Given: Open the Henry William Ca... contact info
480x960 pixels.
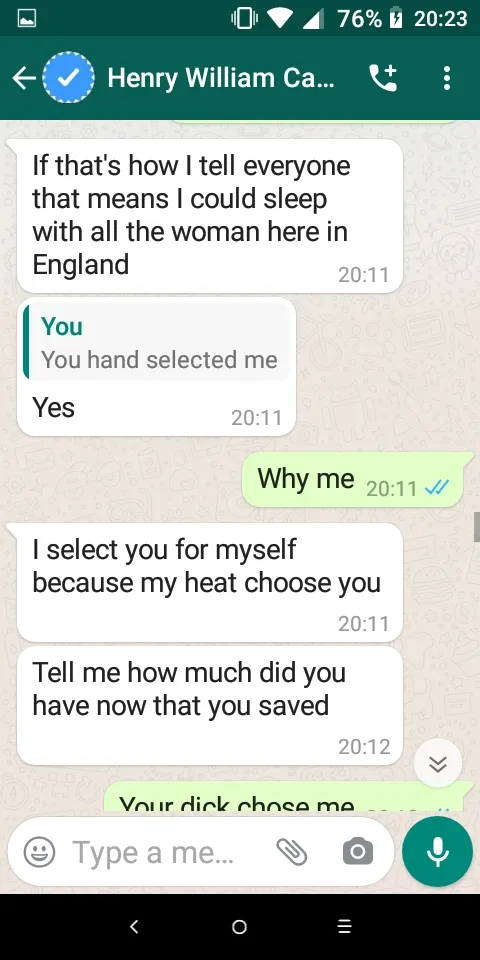Looking at the screenshot, I should 221,78.
